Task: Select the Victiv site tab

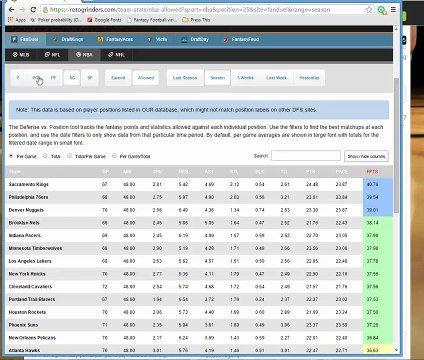Action: tap(157, 39)
